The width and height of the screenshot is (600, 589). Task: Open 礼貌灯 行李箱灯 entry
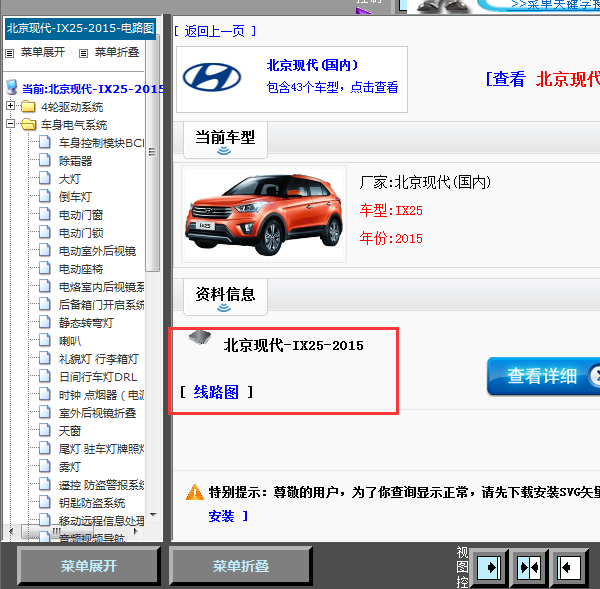(x=99, y=359)
